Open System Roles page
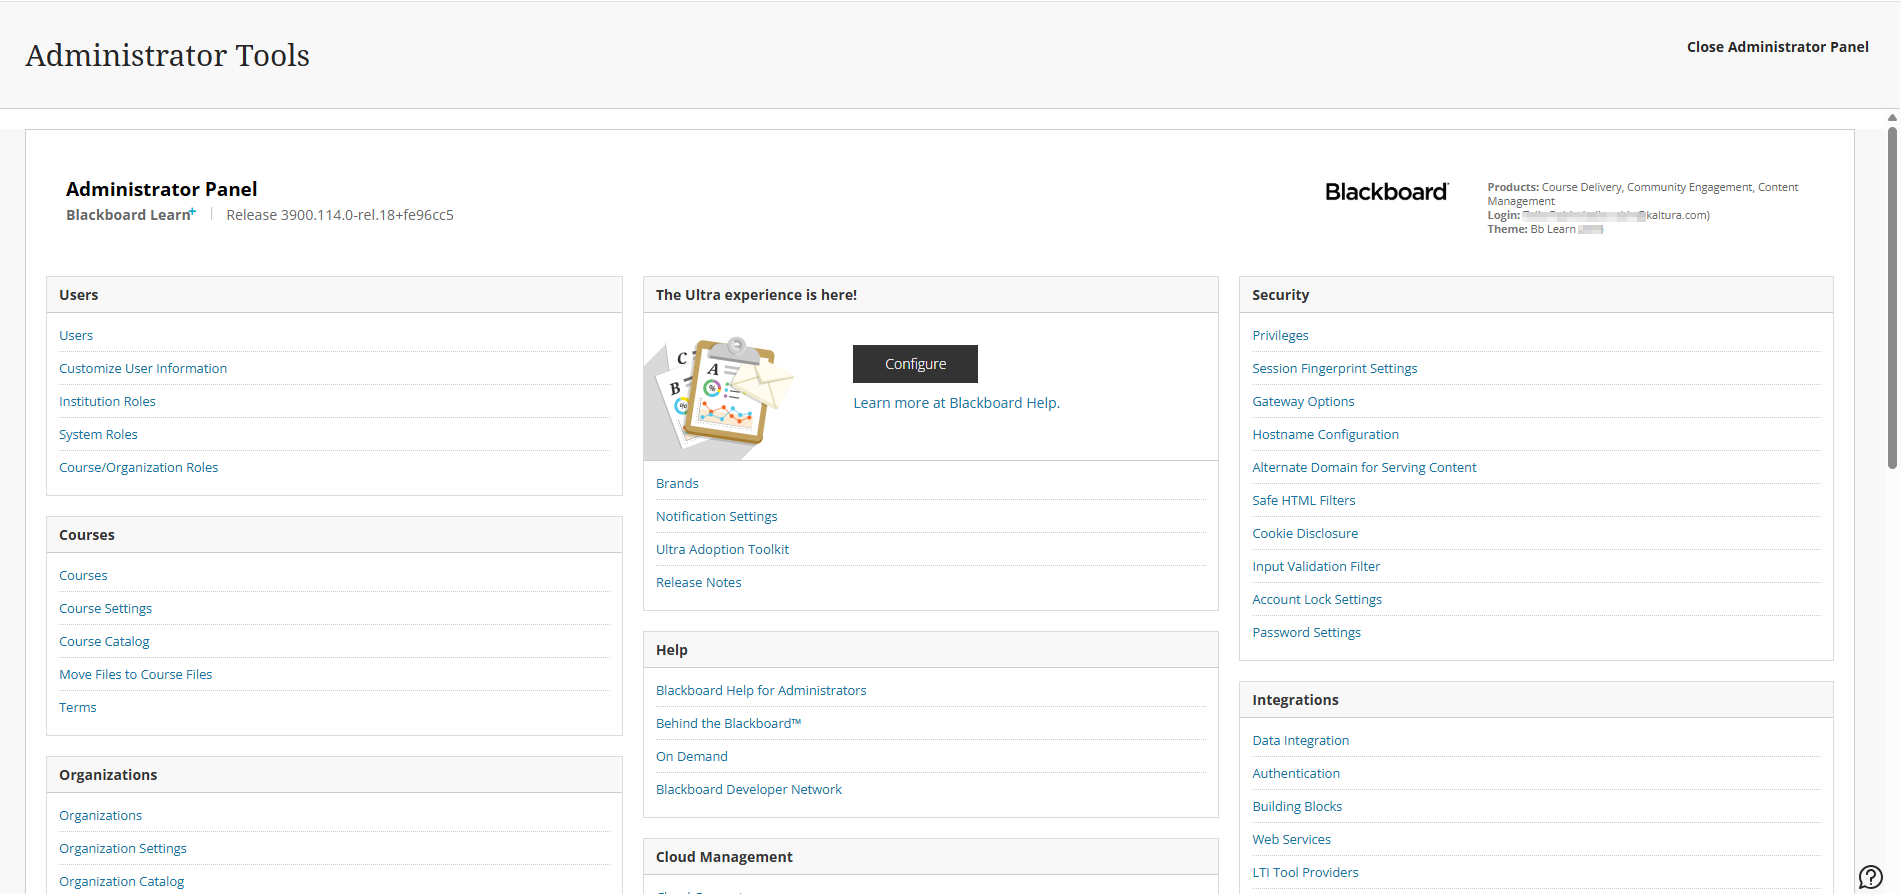This screenshot has height=894, width=1901. (98, 435)
